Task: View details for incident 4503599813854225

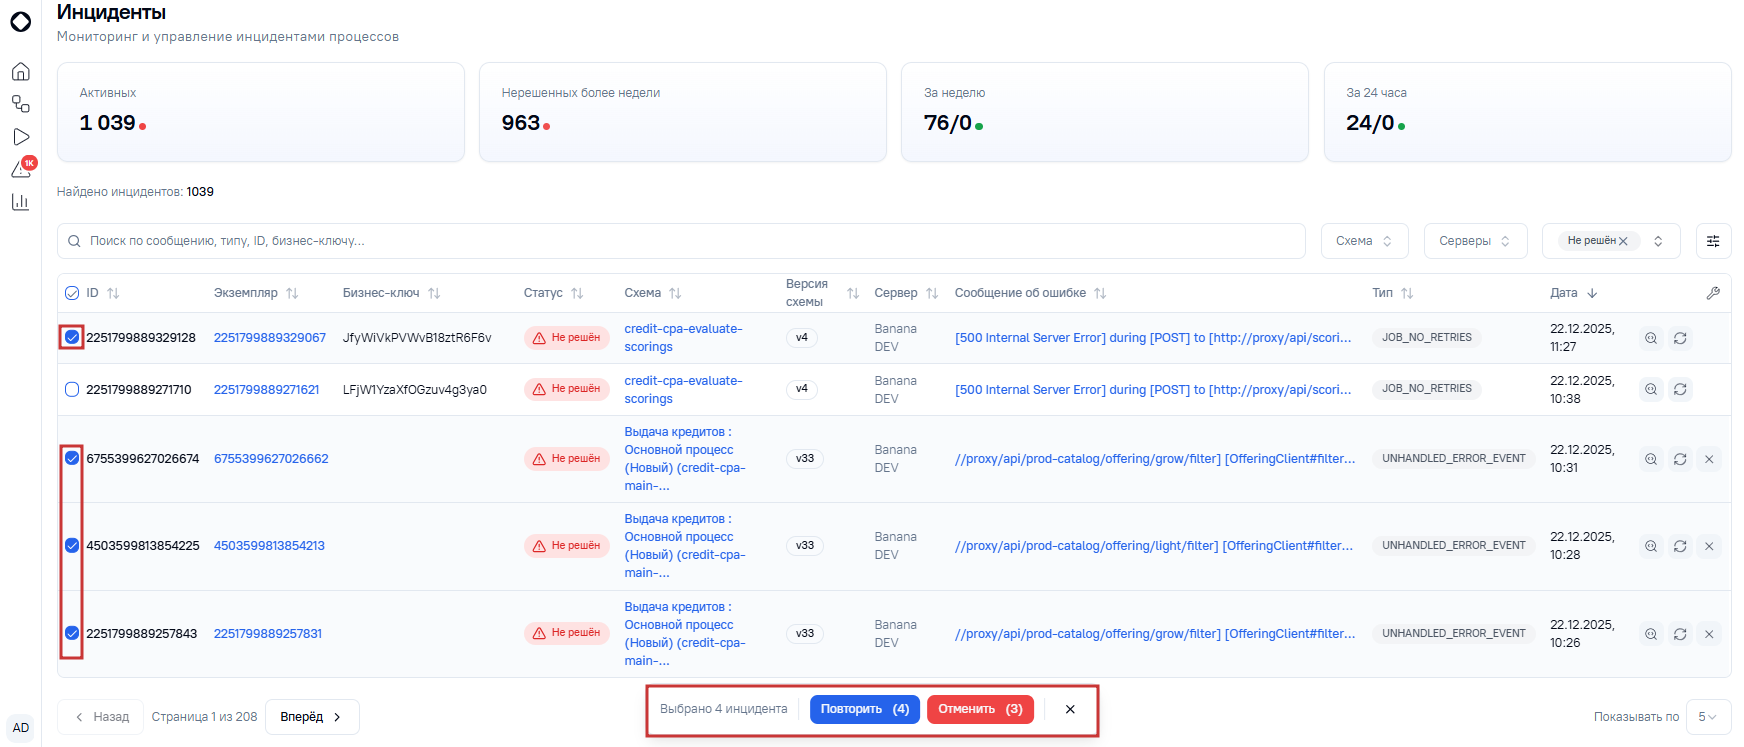Action: coord(1651,546)
